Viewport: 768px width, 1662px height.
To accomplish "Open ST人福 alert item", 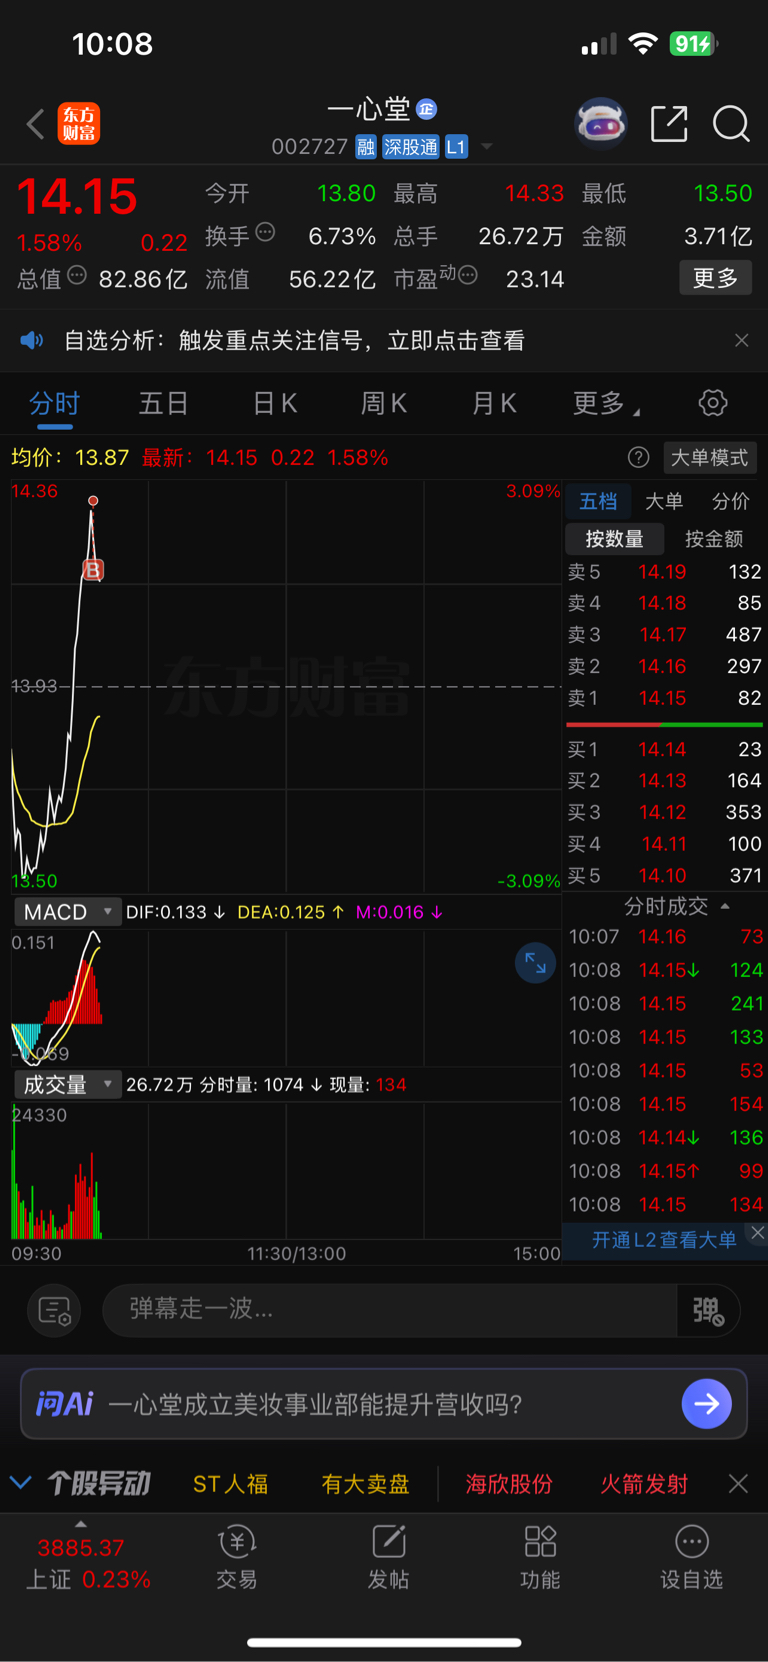I will click(x=231, y=1484).
